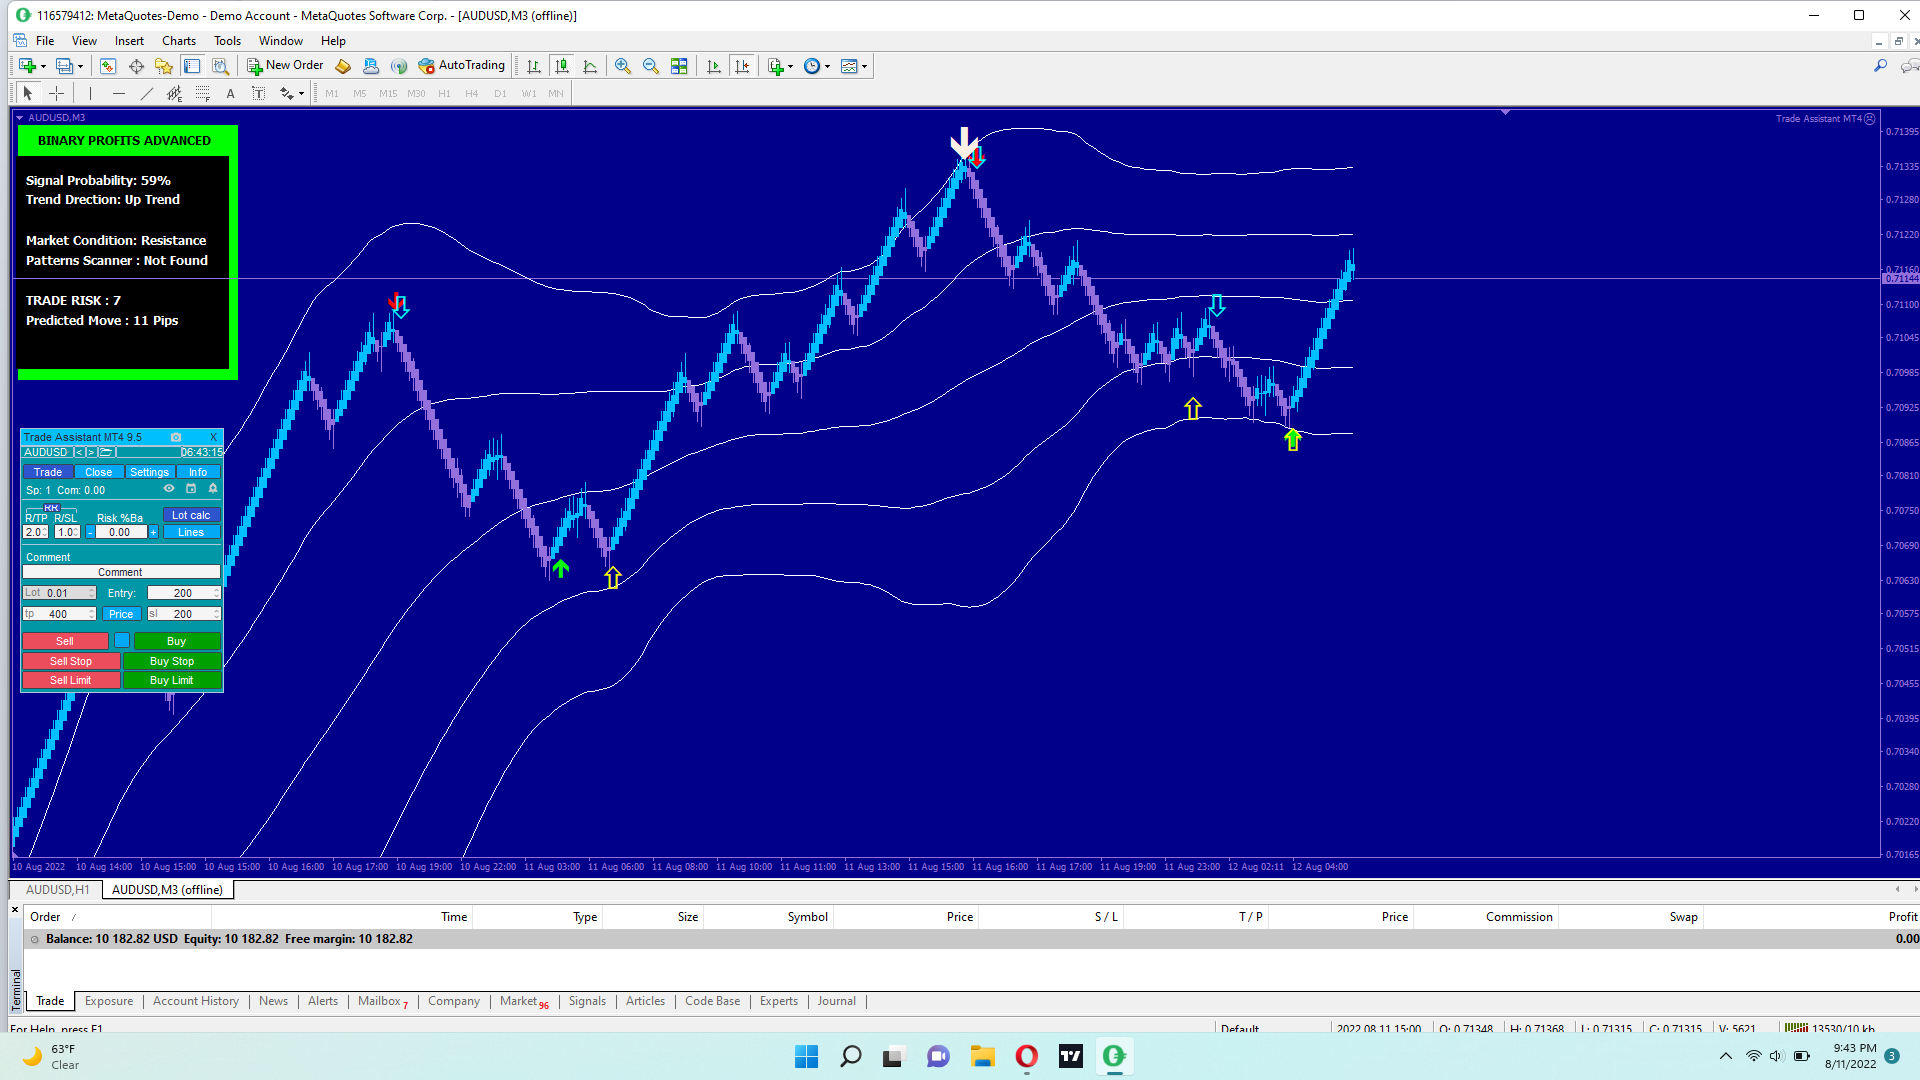Click Trade Assistant screenshot camera icon
The image size is (1920, 1080).
pos(176,437)
